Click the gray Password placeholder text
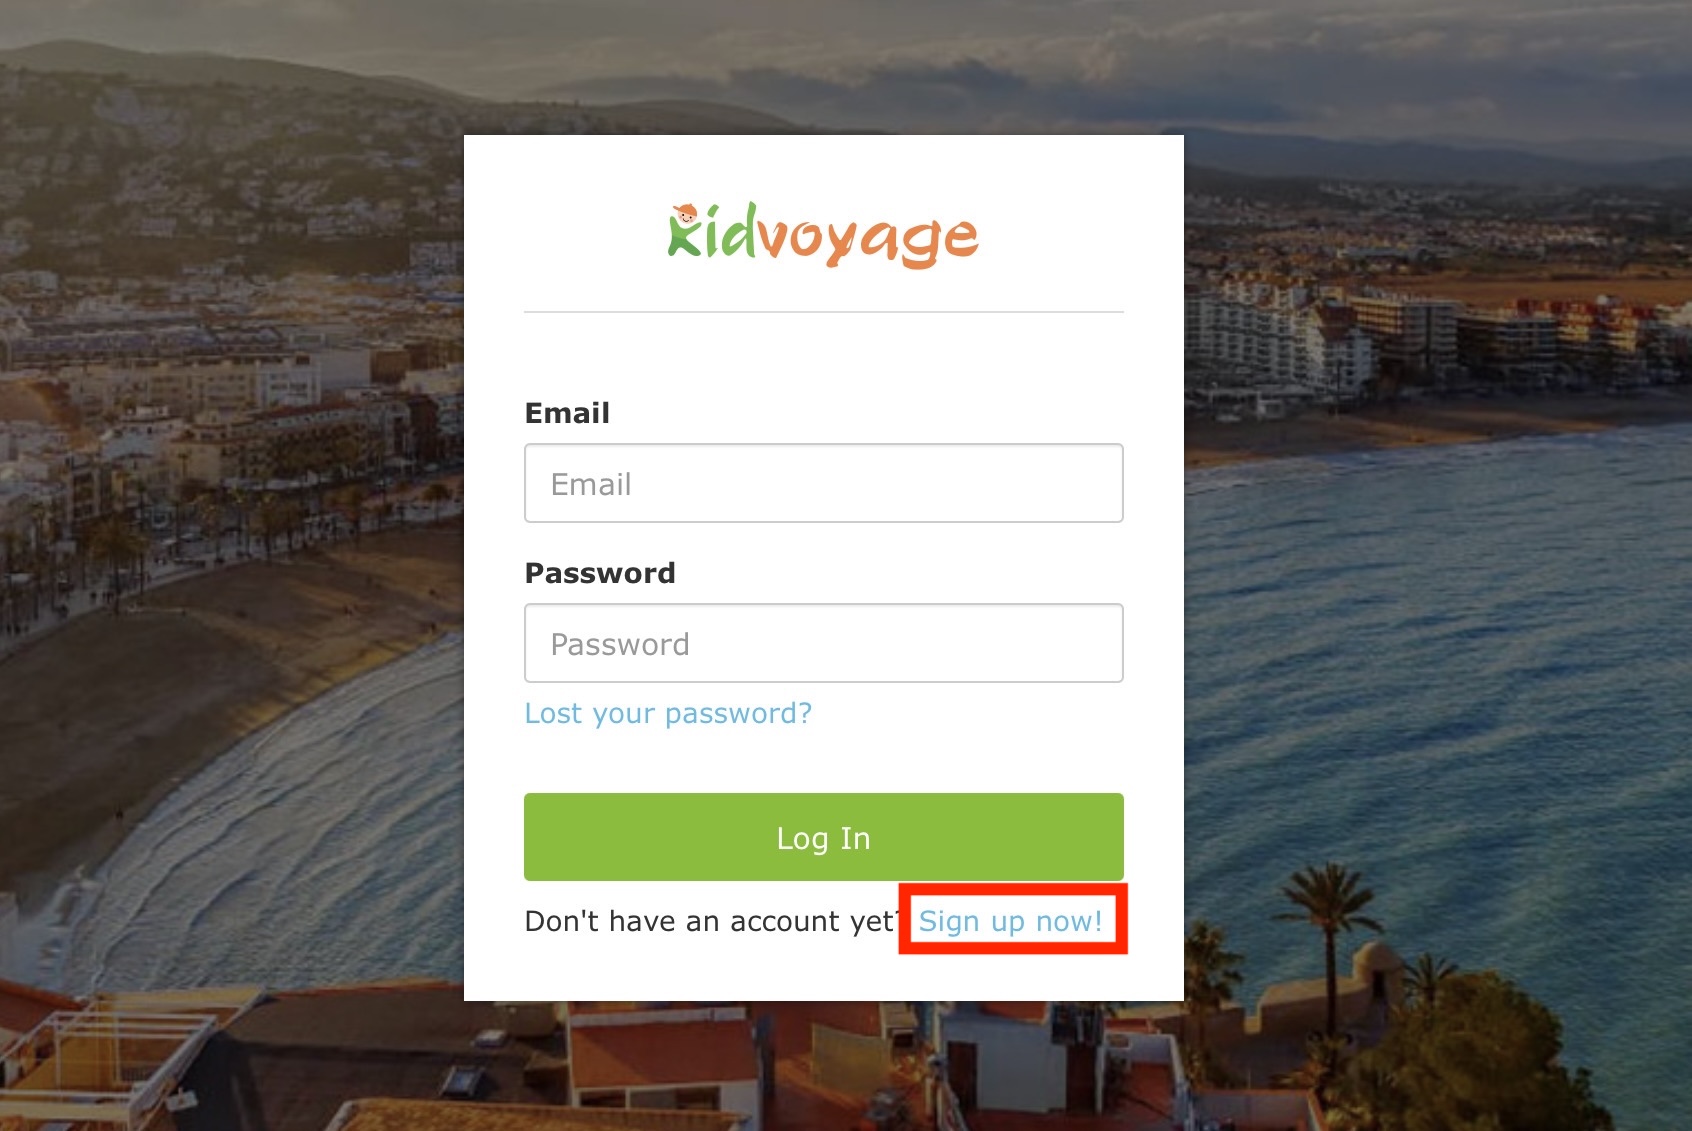Image resolution: width=1692 pixels, height=1131 pixels. click(620, 644)
